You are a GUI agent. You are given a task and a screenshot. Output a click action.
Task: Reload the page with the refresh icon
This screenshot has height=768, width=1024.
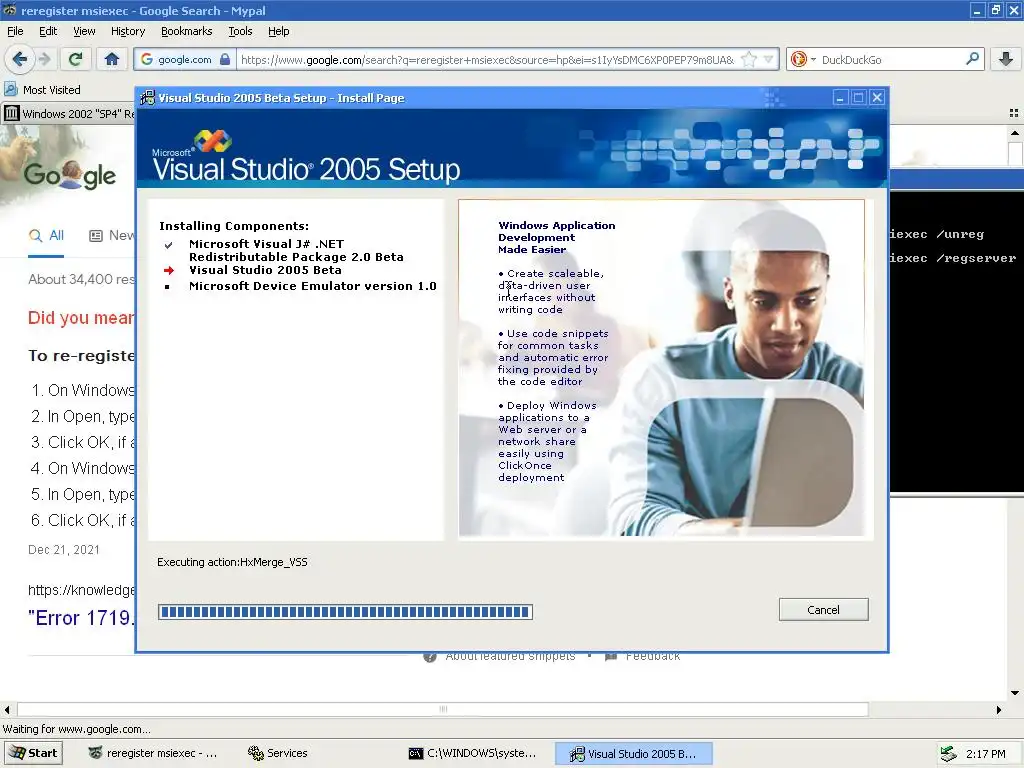[75, 59]
